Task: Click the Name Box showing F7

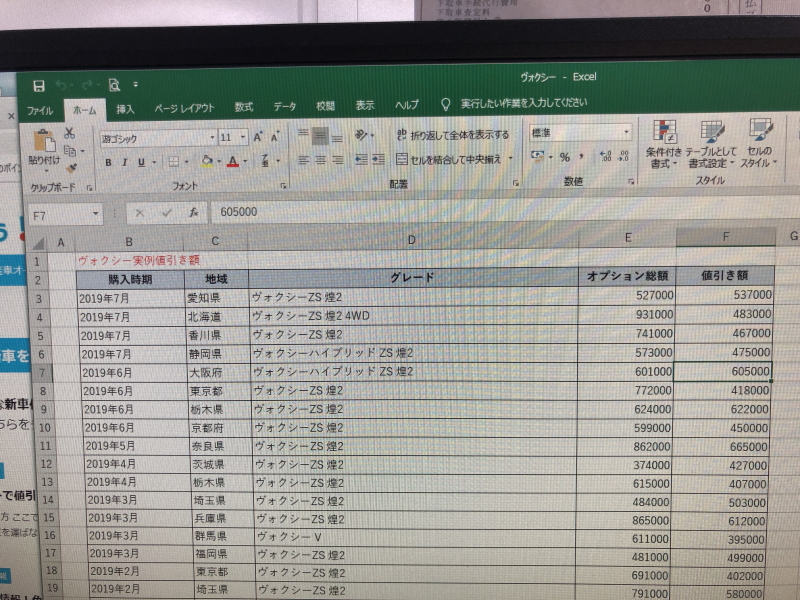Action: (59, 215)
